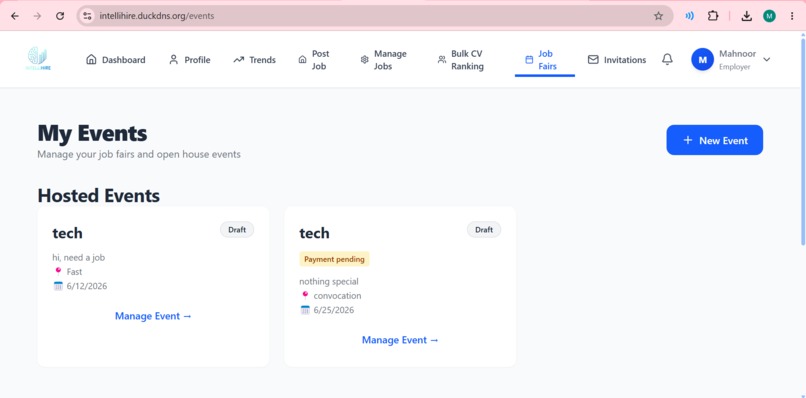Click Manage Event for the convocation event
The image size is (806, 398).
[x=400, y=340]
